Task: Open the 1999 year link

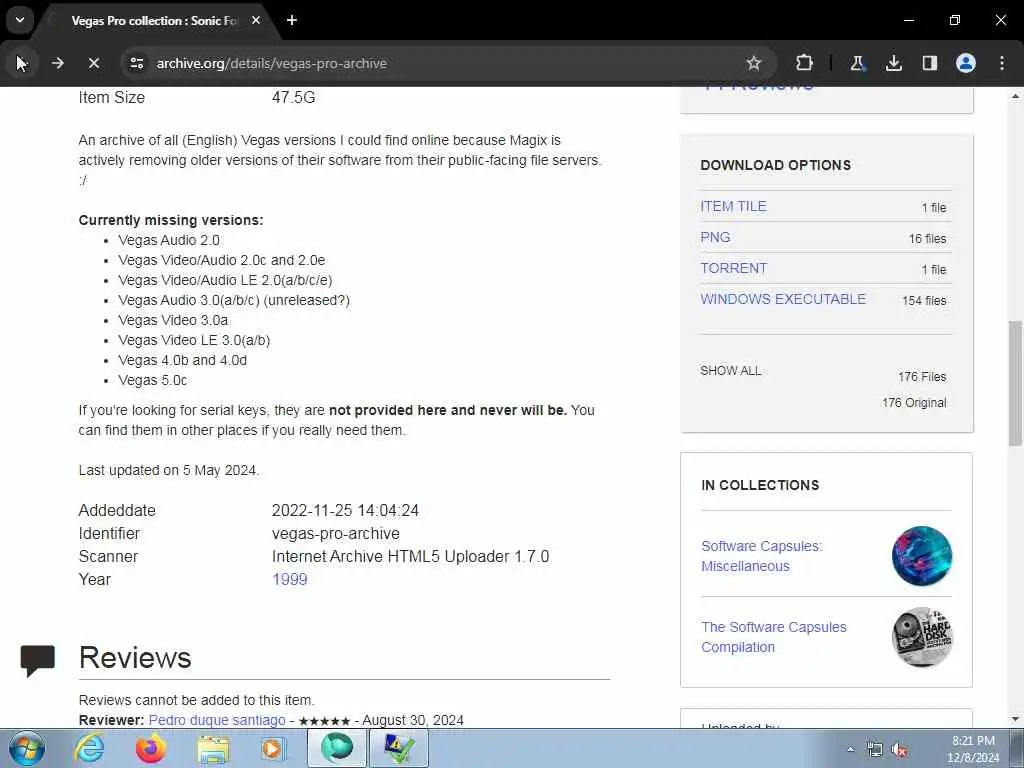Action: click(x=289, y=579)
